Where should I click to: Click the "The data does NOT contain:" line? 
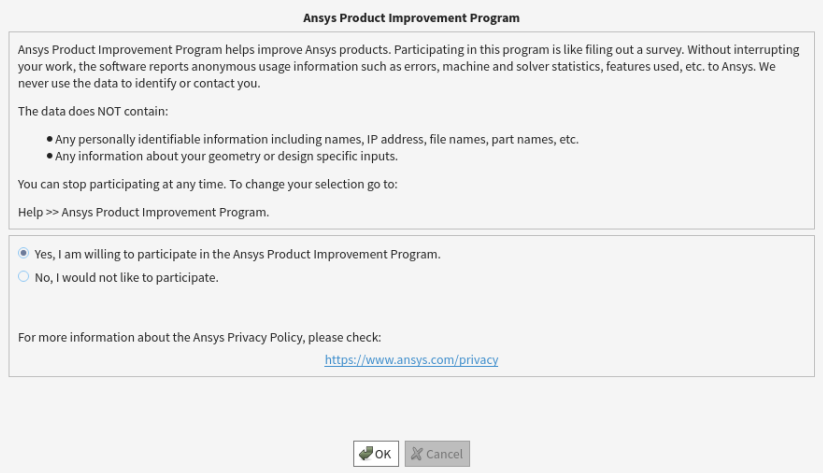point(93,111)
